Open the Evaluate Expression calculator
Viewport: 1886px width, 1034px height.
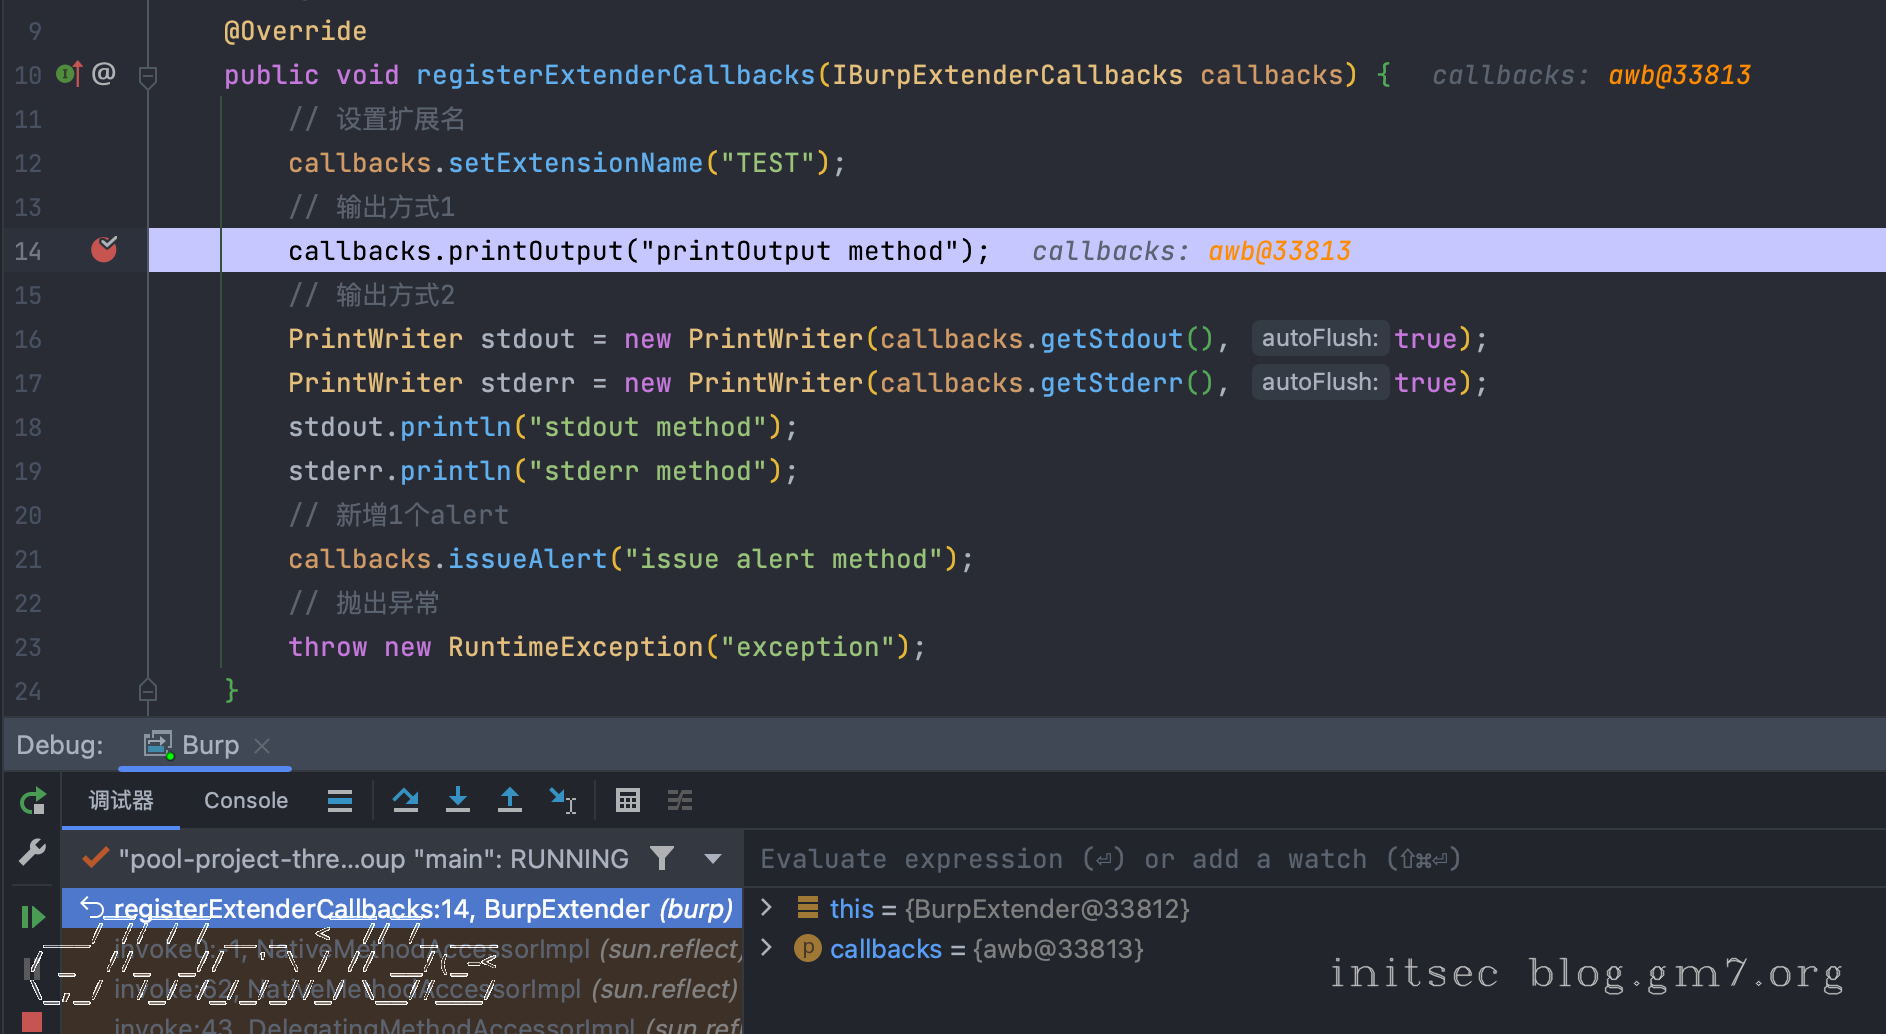[x=628, y=800]
